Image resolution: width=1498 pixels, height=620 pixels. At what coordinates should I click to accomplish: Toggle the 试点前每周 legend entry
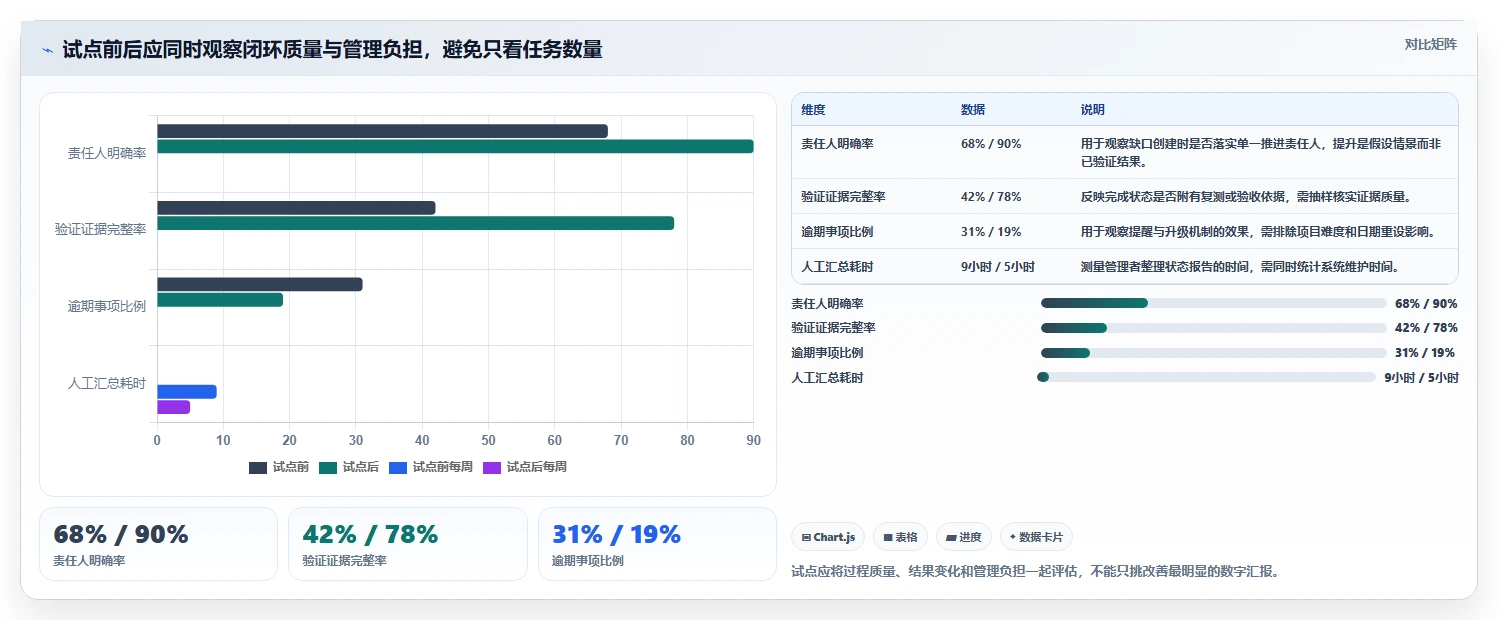[x=431, y=467]
